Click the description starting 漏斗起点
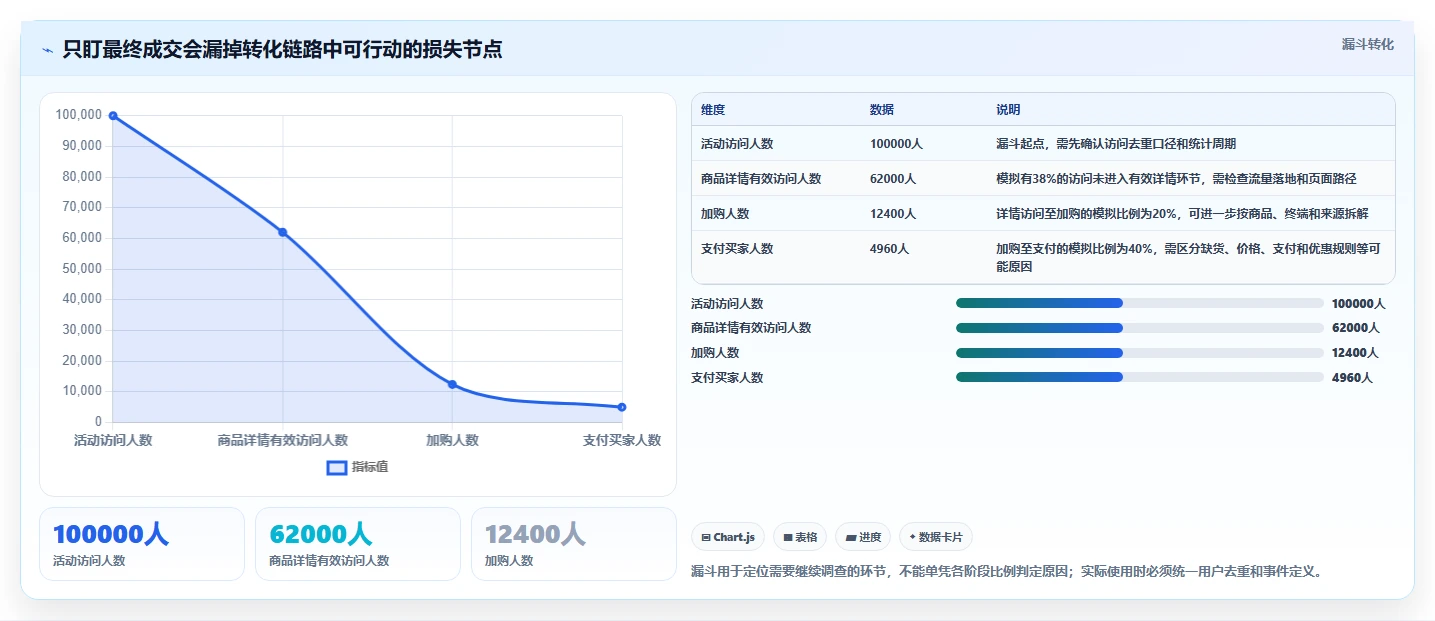 [1116, 144]
